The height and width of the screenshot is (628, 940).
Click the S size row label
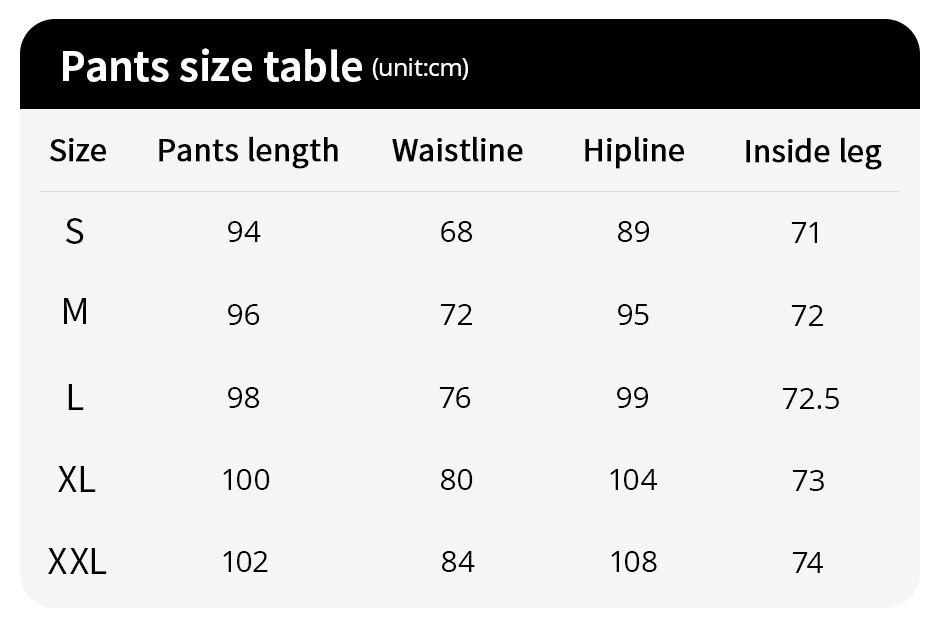75,232
